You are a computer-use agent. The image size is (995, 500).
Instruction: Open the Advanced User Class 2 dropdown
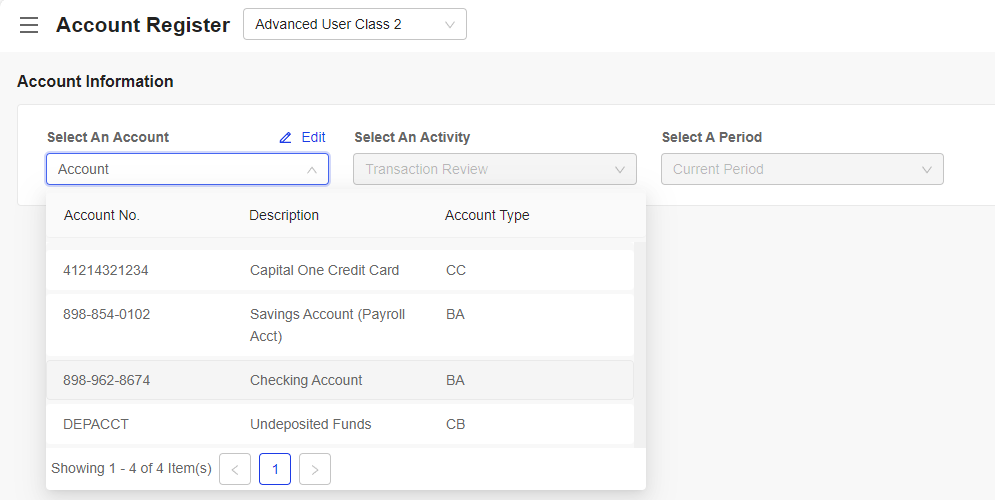tap(355, 24)
